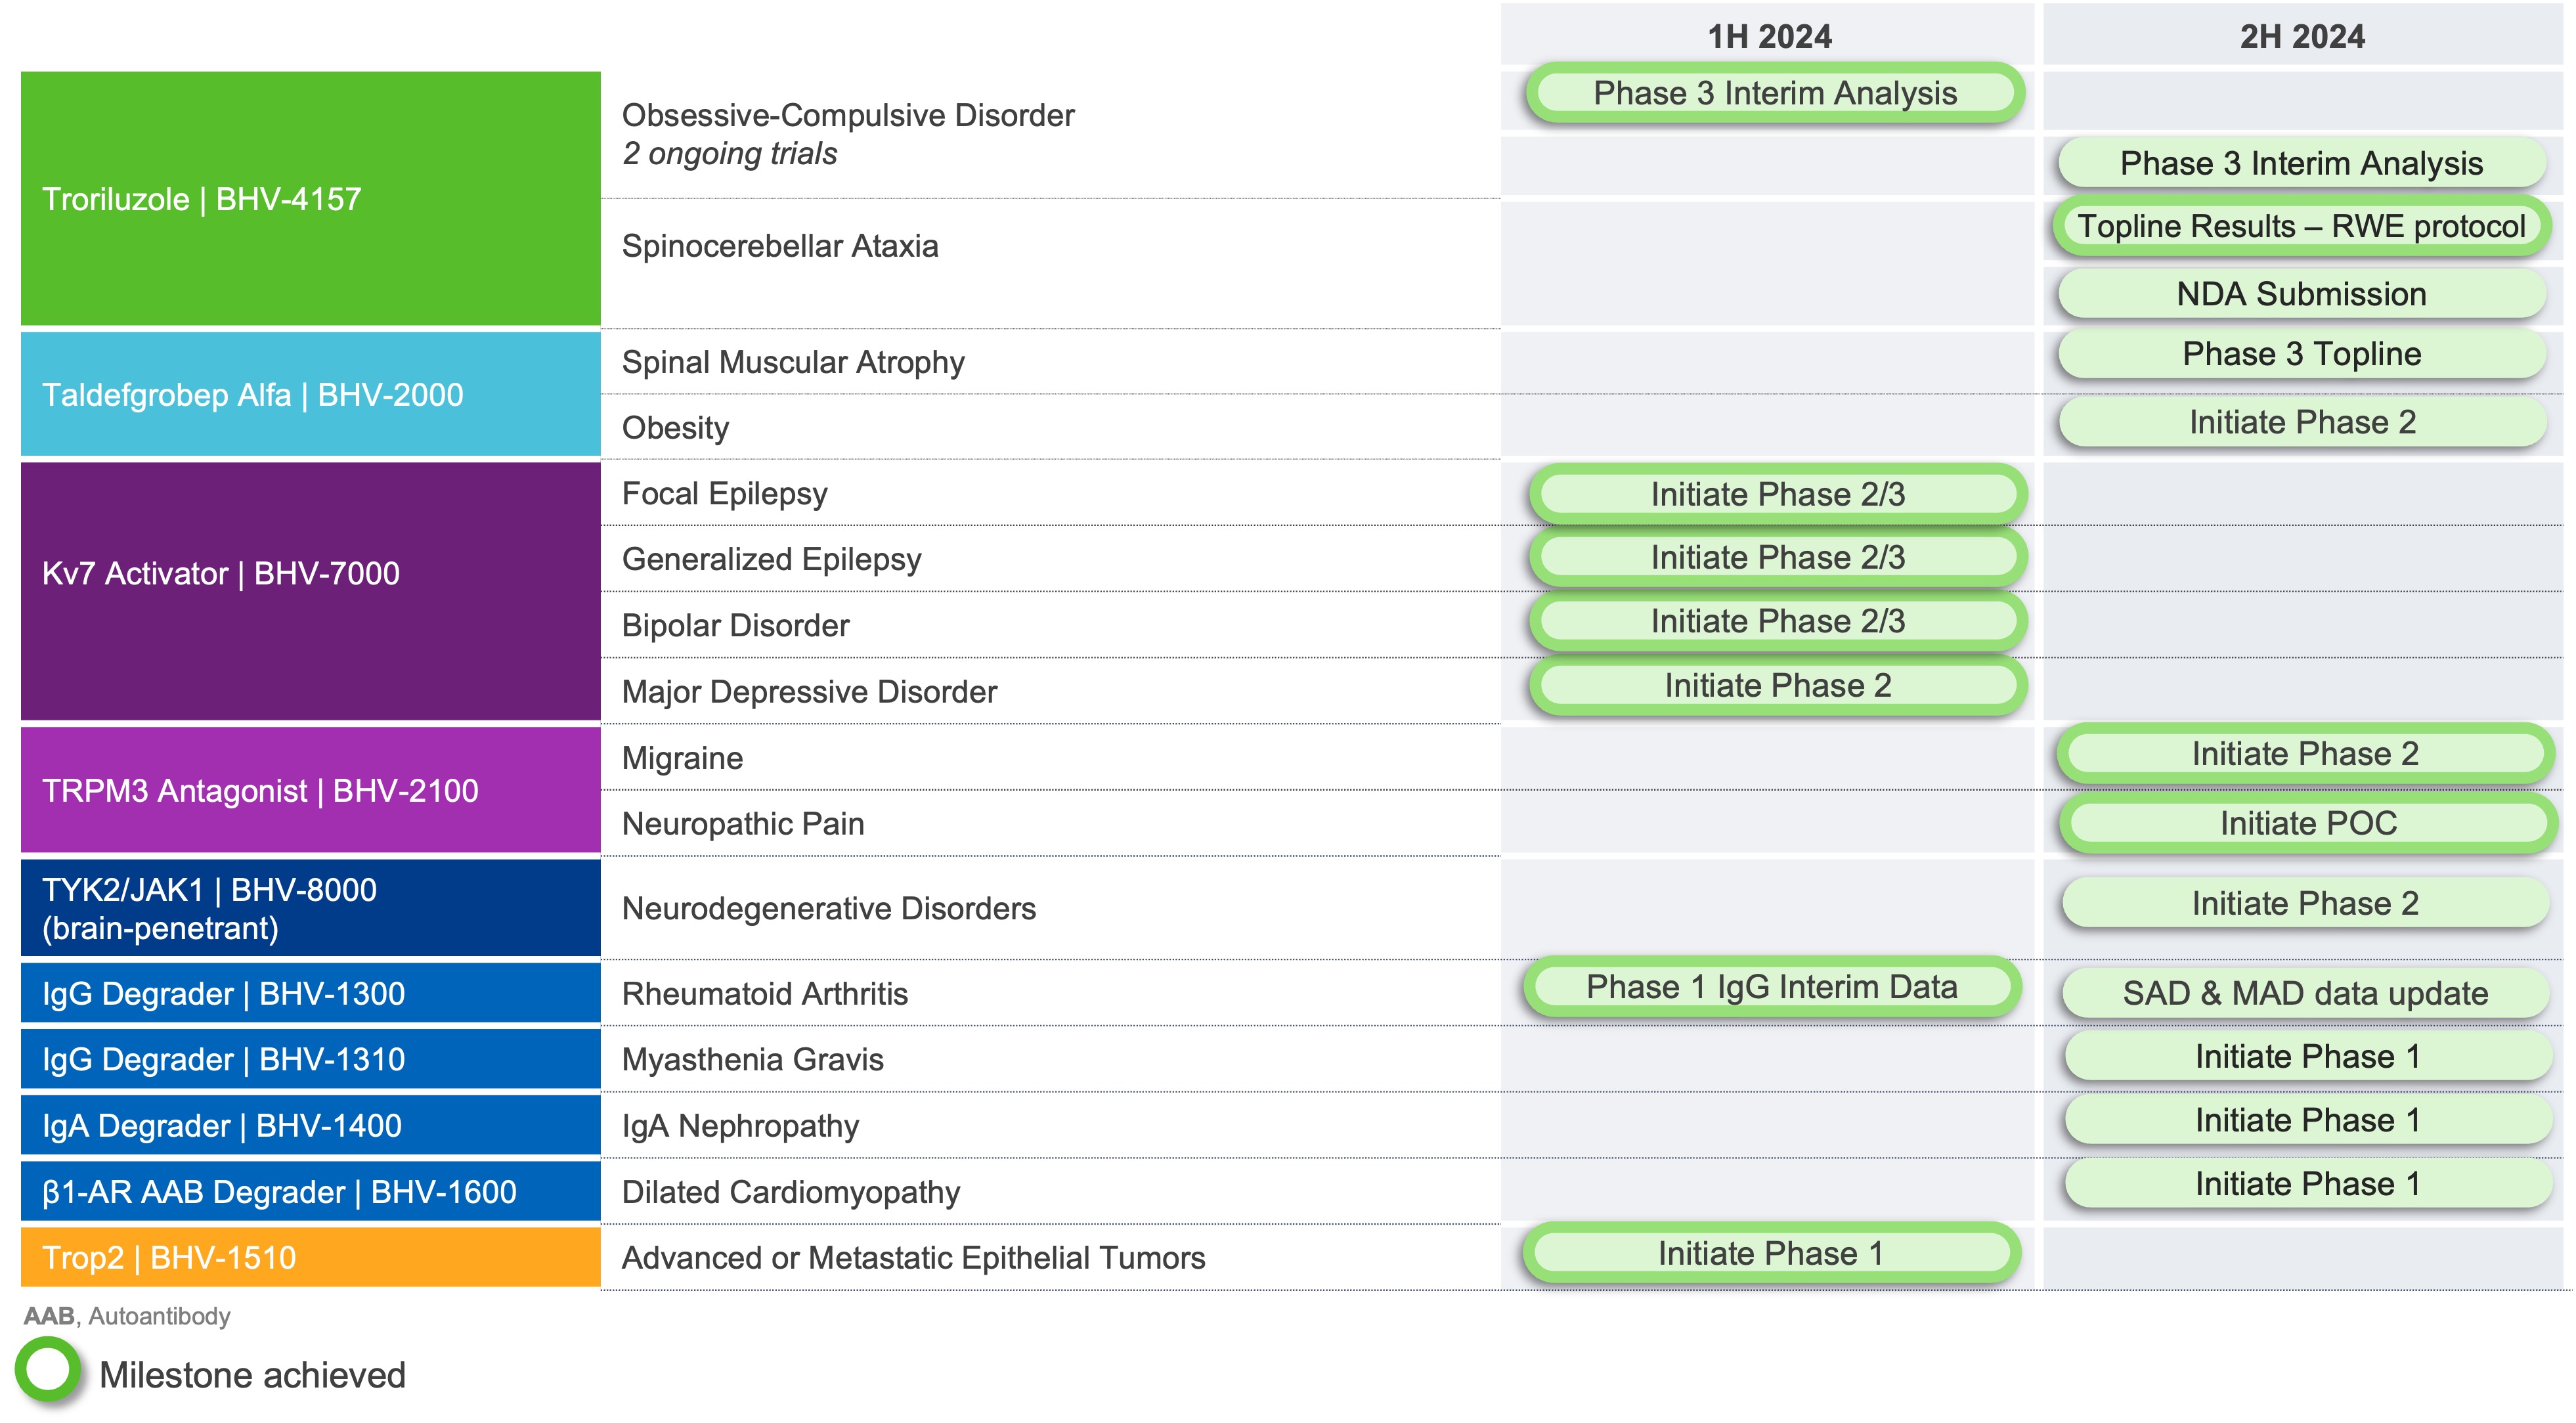Click the Phase 3 Topline milestone pill

point(2301,354)
